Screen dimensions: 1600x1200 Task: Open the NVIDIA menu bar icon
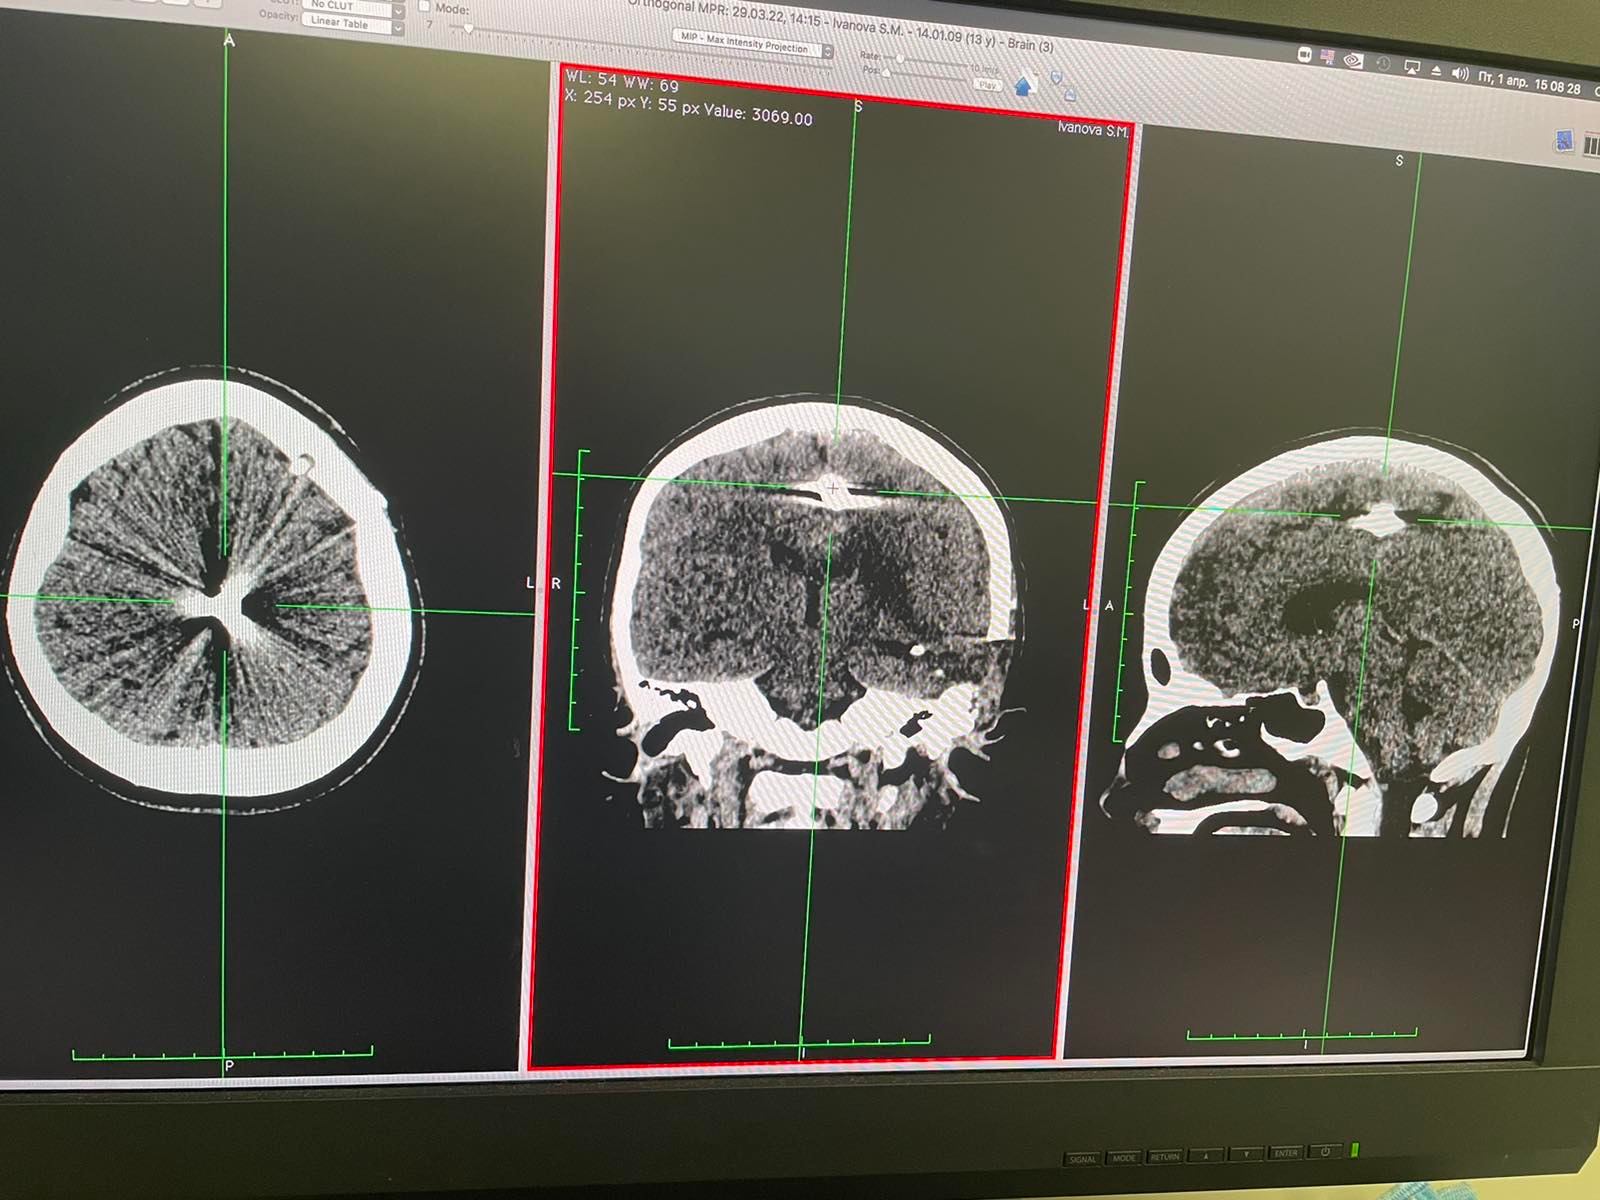pos(1353,61)
